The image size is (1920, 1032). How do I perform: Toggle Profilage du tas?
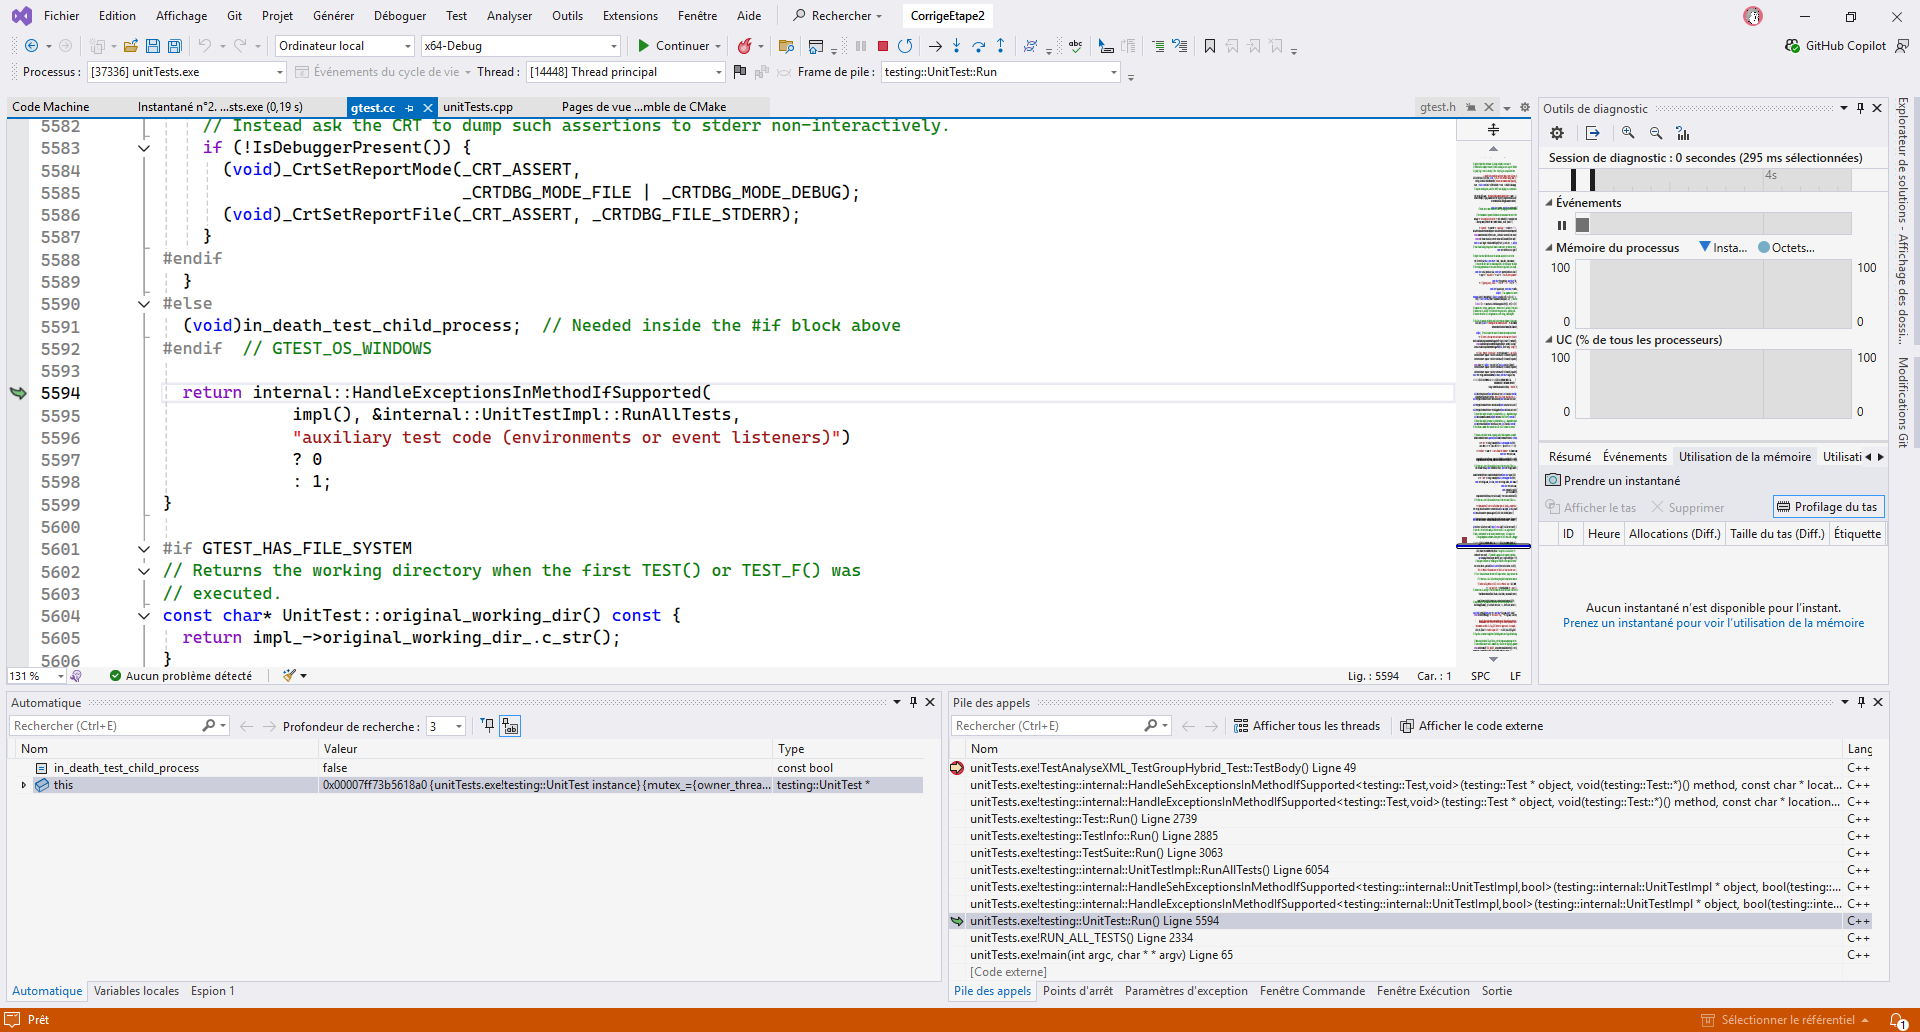point(1828,507)
